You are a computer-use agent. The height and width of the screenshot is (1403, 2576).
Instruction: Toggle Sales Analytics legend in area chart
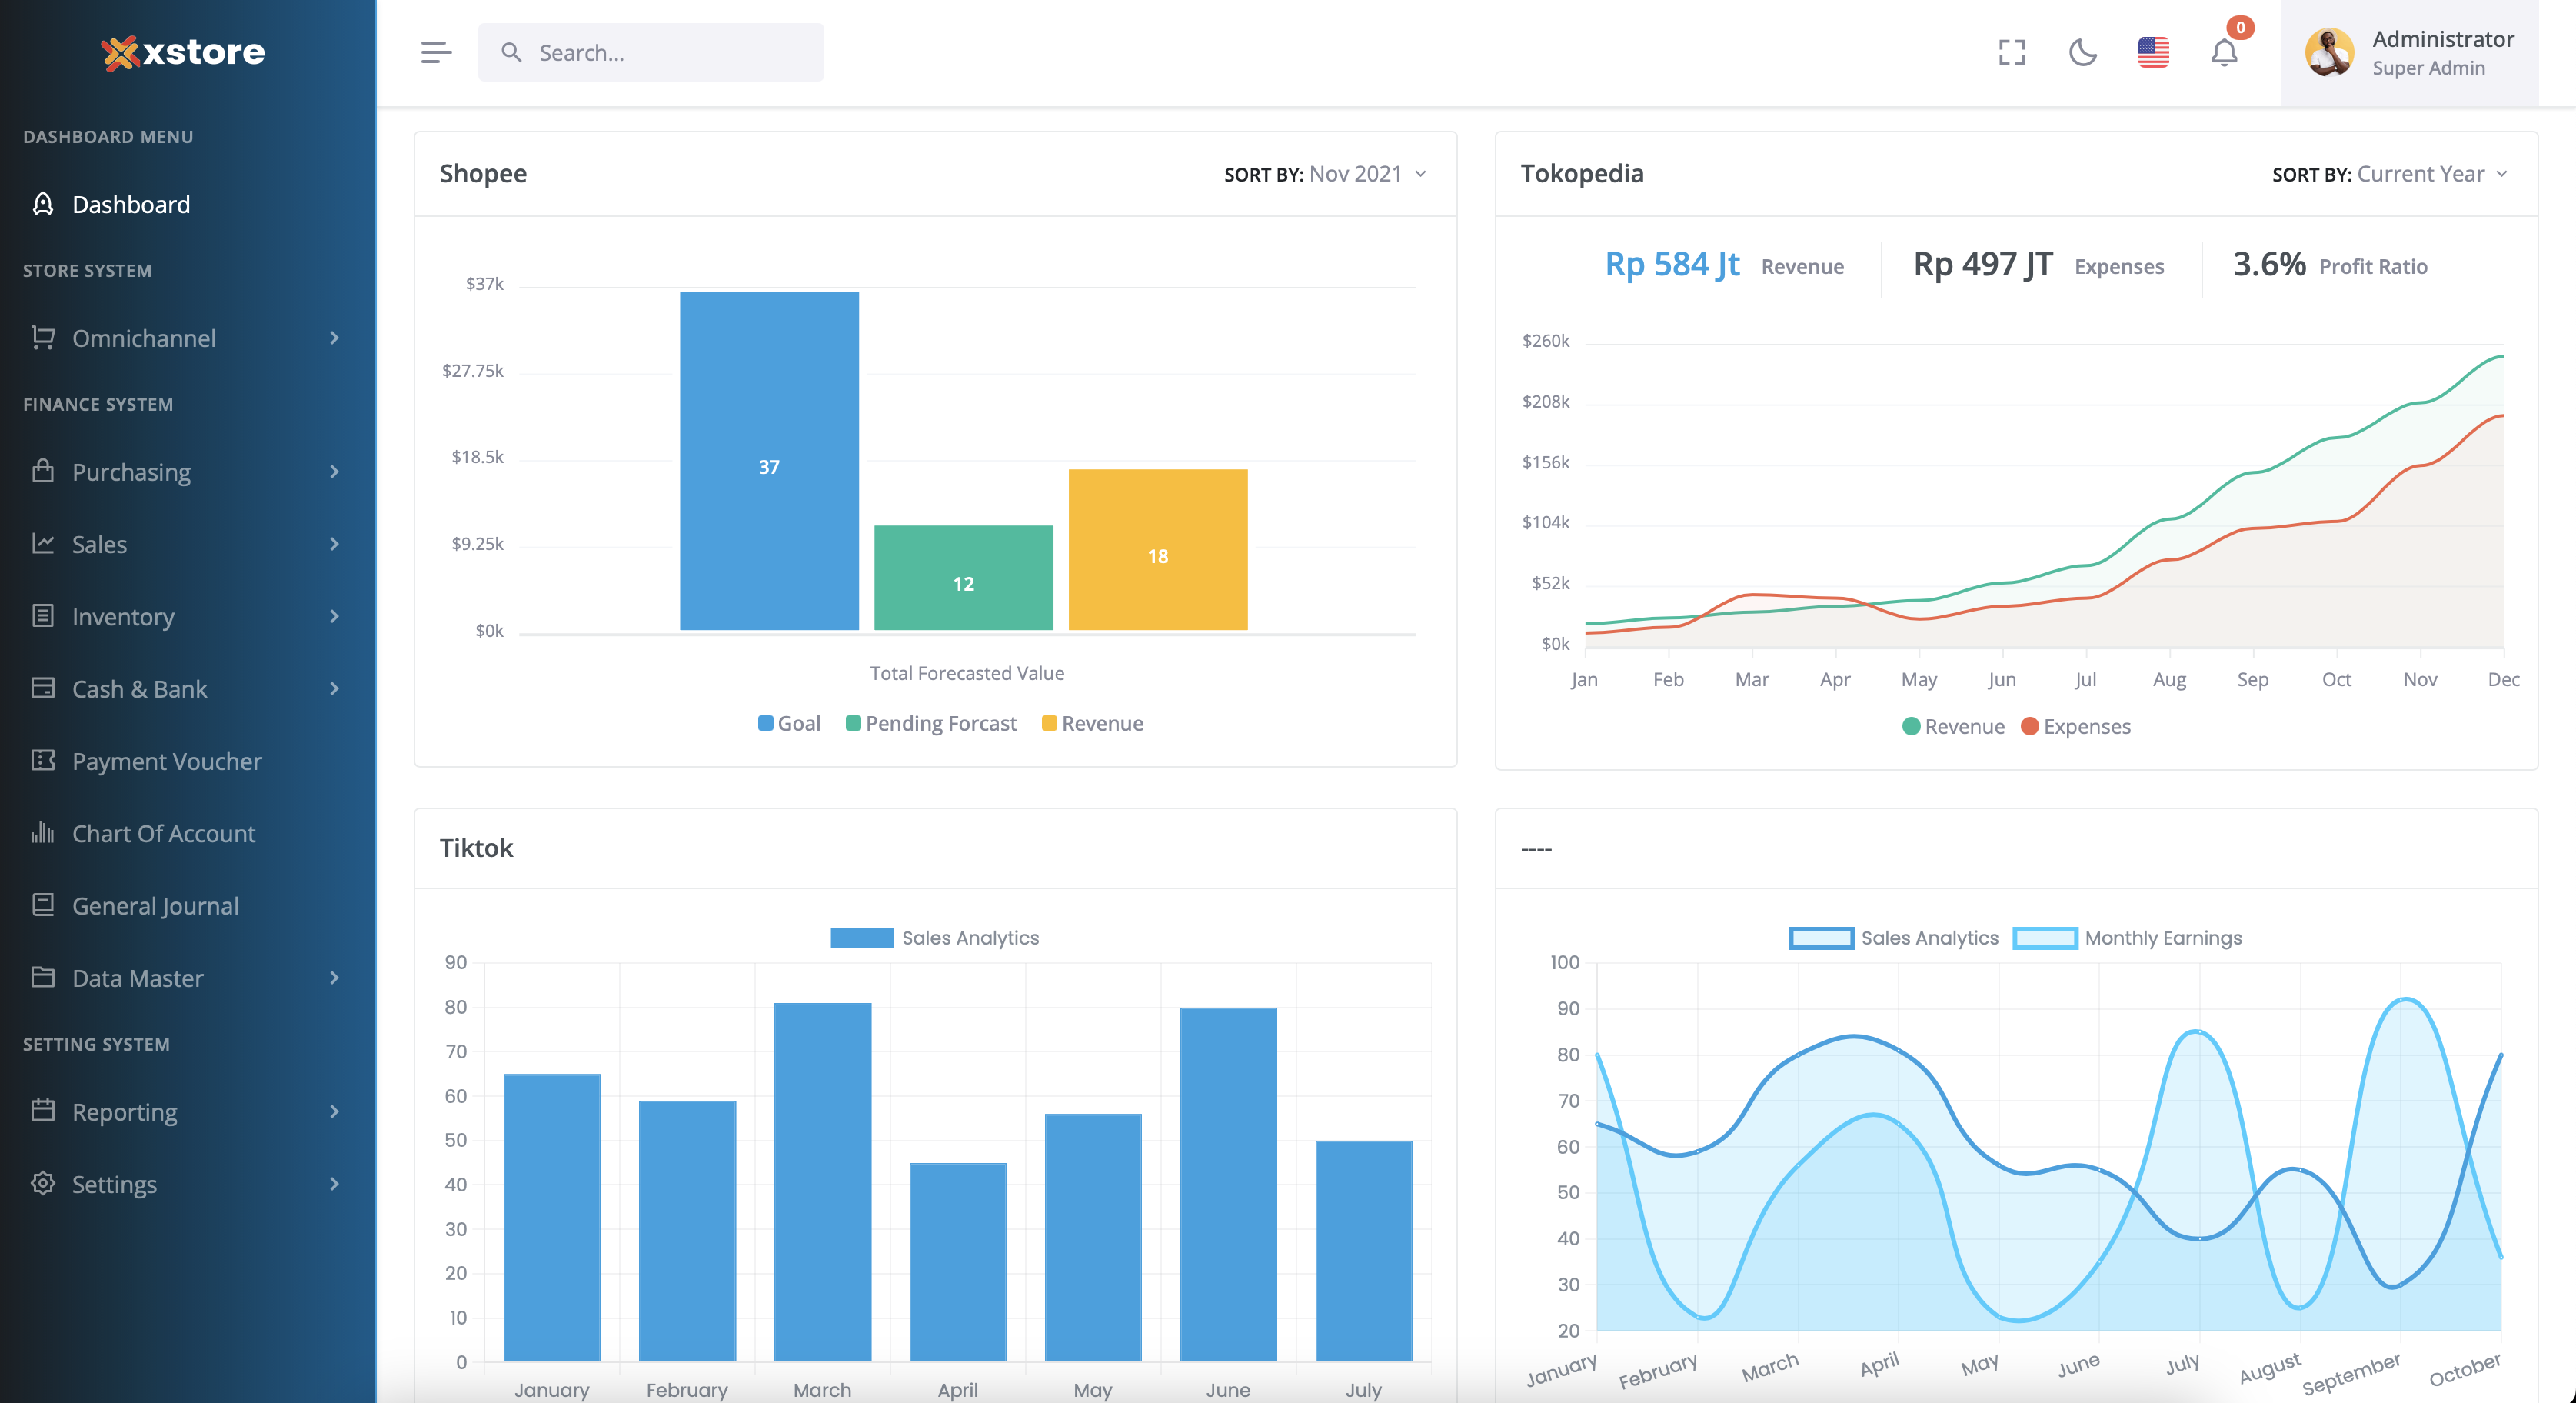coord(1893,938)
